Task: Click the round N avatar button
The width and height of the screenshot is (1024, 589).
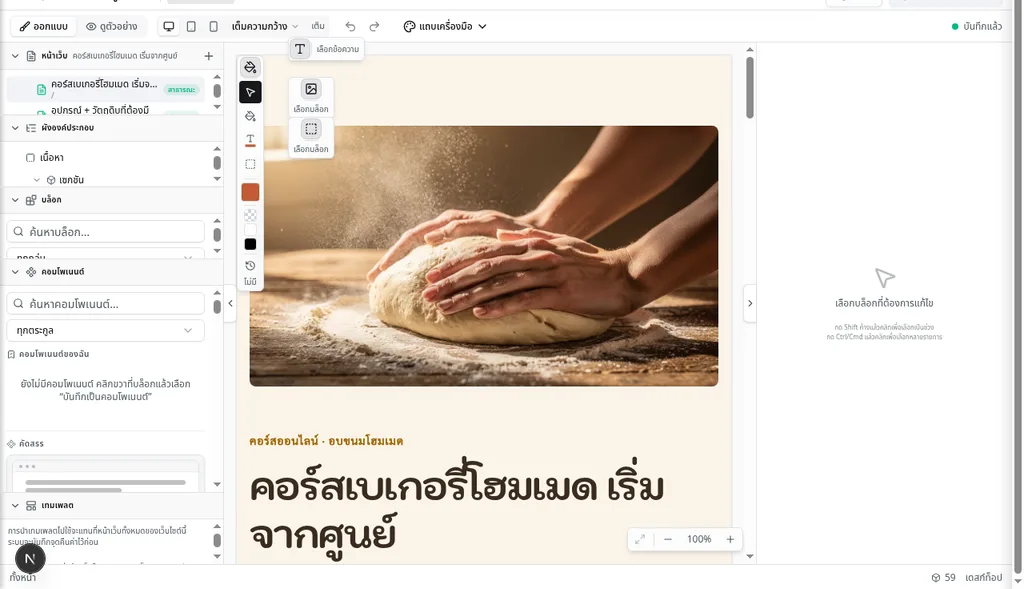Action: pyautogui.click(x=30, y=558)
